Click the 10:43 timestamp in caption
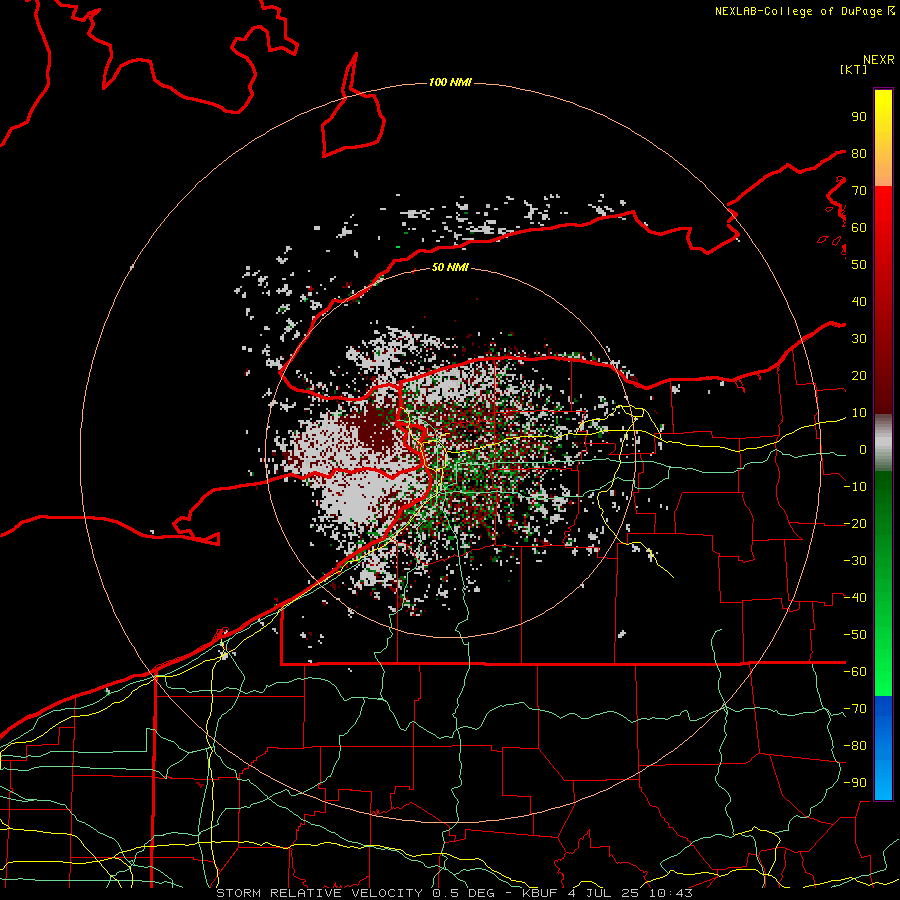Image resolution: width=900 pixels, height=900 pixels. 671,893
